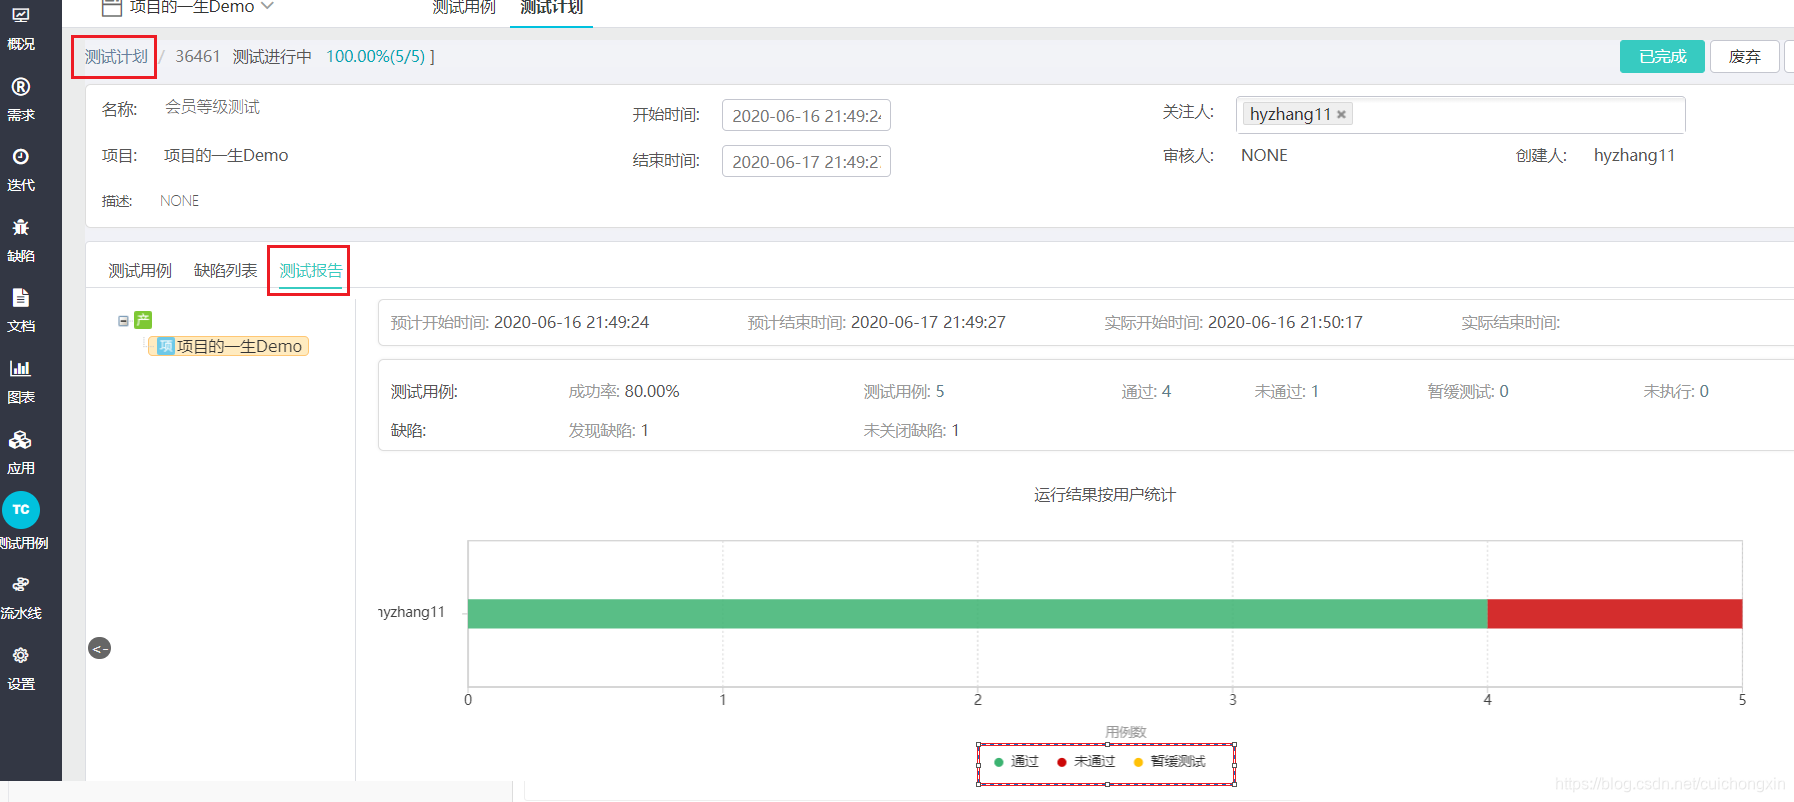Click the 暂缓测试: 0 statistic
1794x802 pixels.
[1468, 391]
